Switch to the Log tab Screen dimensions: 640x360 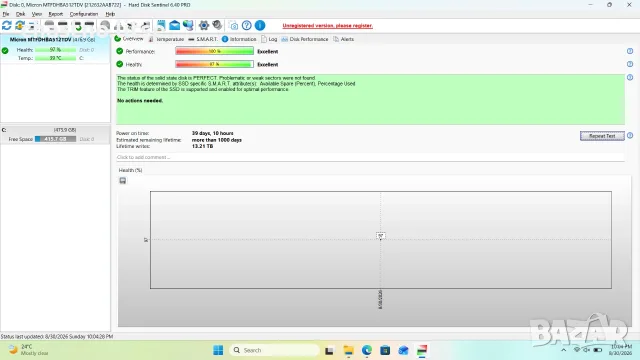[x=269, y=39]
